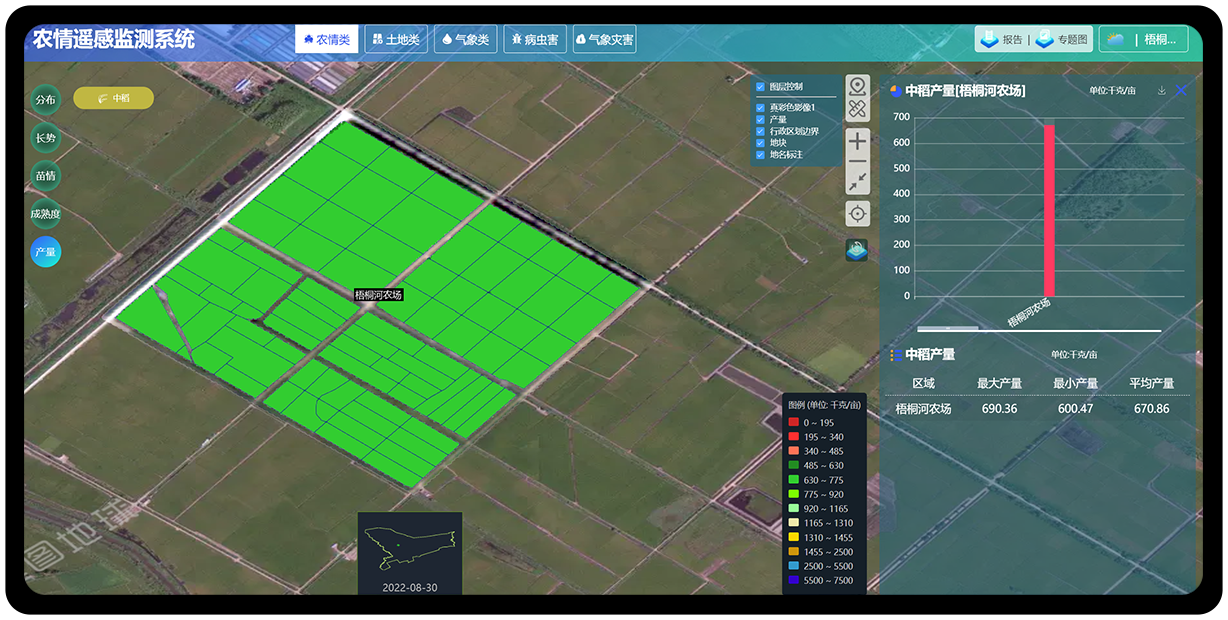The image size is (1228, 620).
Task: Click the 长势 side button
Action: (x=45, y=138)
